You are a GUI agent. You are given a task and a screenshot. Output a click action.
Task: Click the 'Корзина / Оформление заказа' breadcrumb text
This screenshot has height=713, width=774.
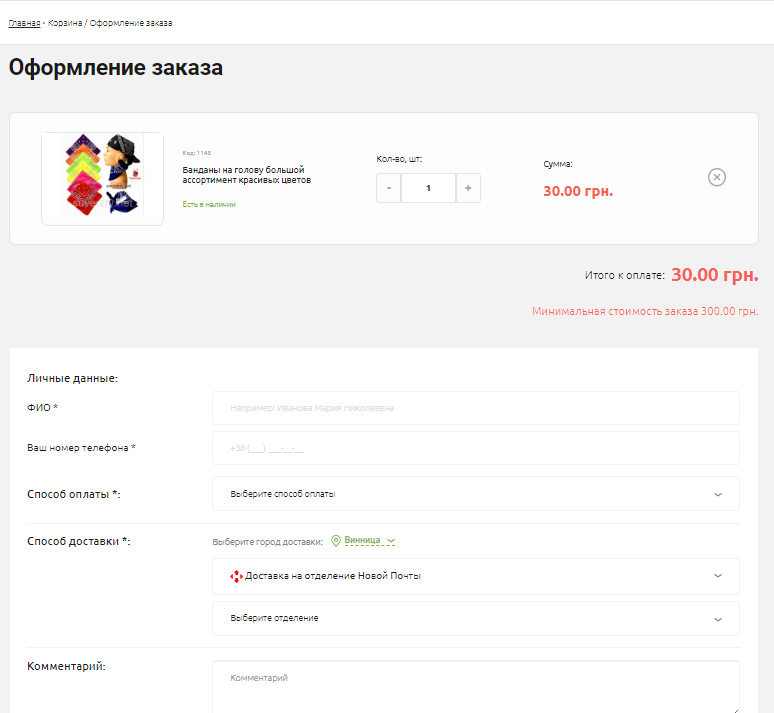click(x=110, y=23)
